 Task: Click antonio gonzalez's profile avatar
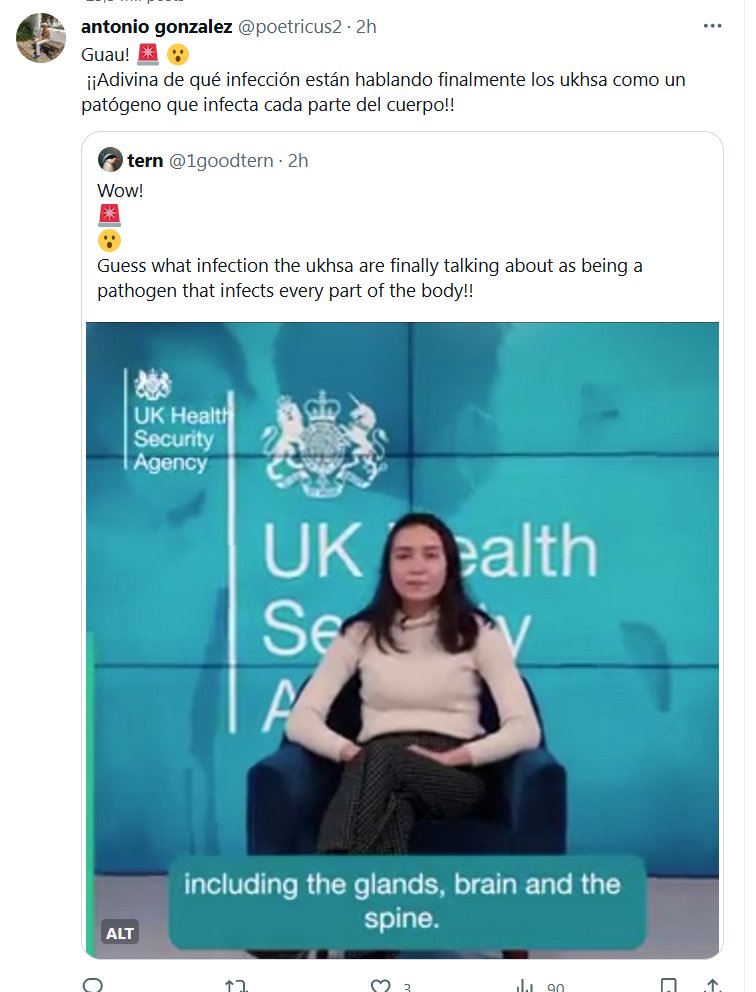pos(42,37)
